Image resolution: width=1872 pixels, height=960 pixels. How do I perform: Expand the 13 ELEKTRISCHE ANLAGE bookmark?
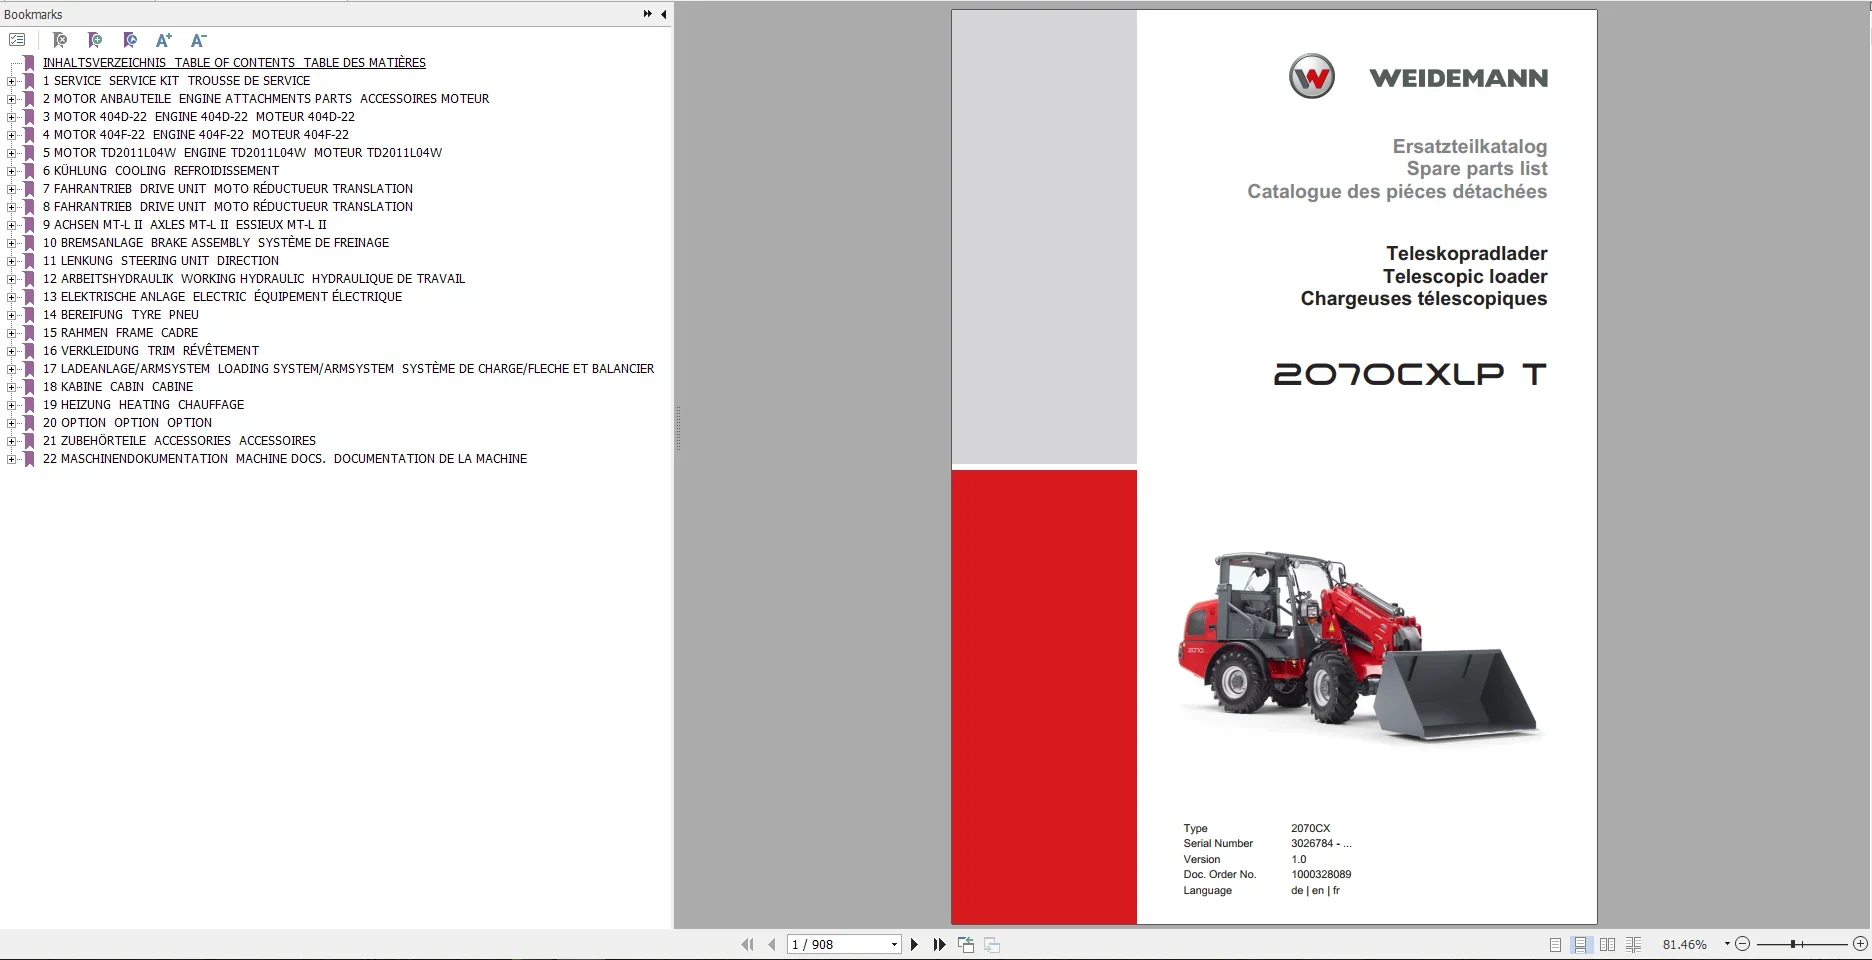coord(11,297)
